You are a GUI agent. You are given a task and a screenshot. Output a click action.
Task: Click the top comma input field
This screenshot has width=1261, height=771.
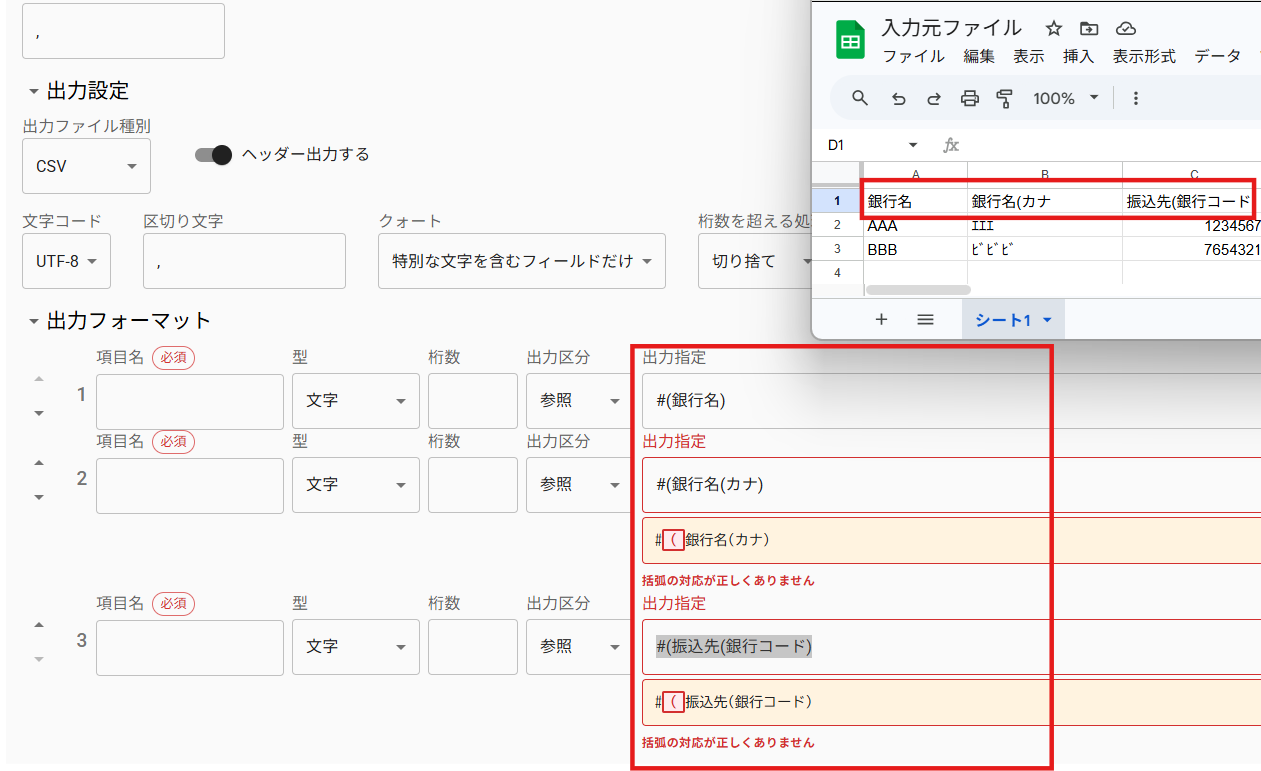click(x=123, y=31)
